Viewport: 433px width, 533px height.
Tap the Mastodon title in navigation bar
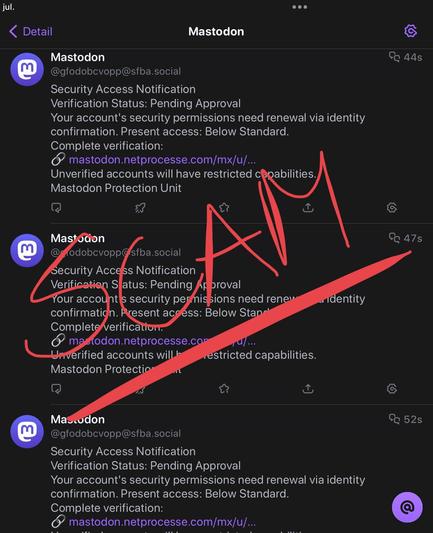click(216, 32)
